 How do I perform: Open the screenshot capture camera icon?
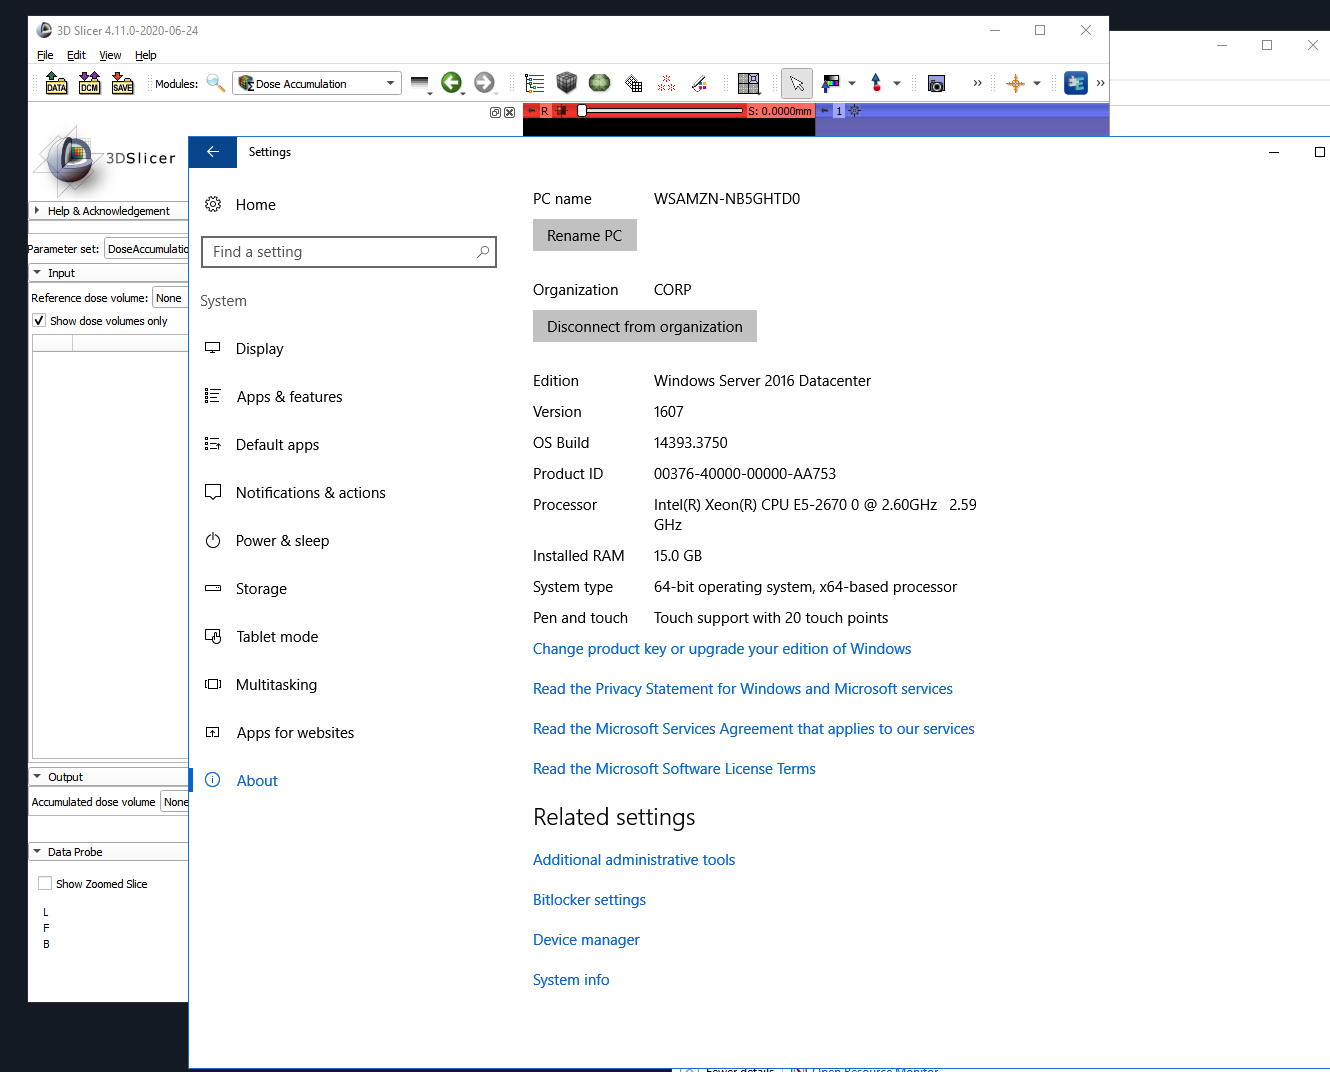[936, 83]
